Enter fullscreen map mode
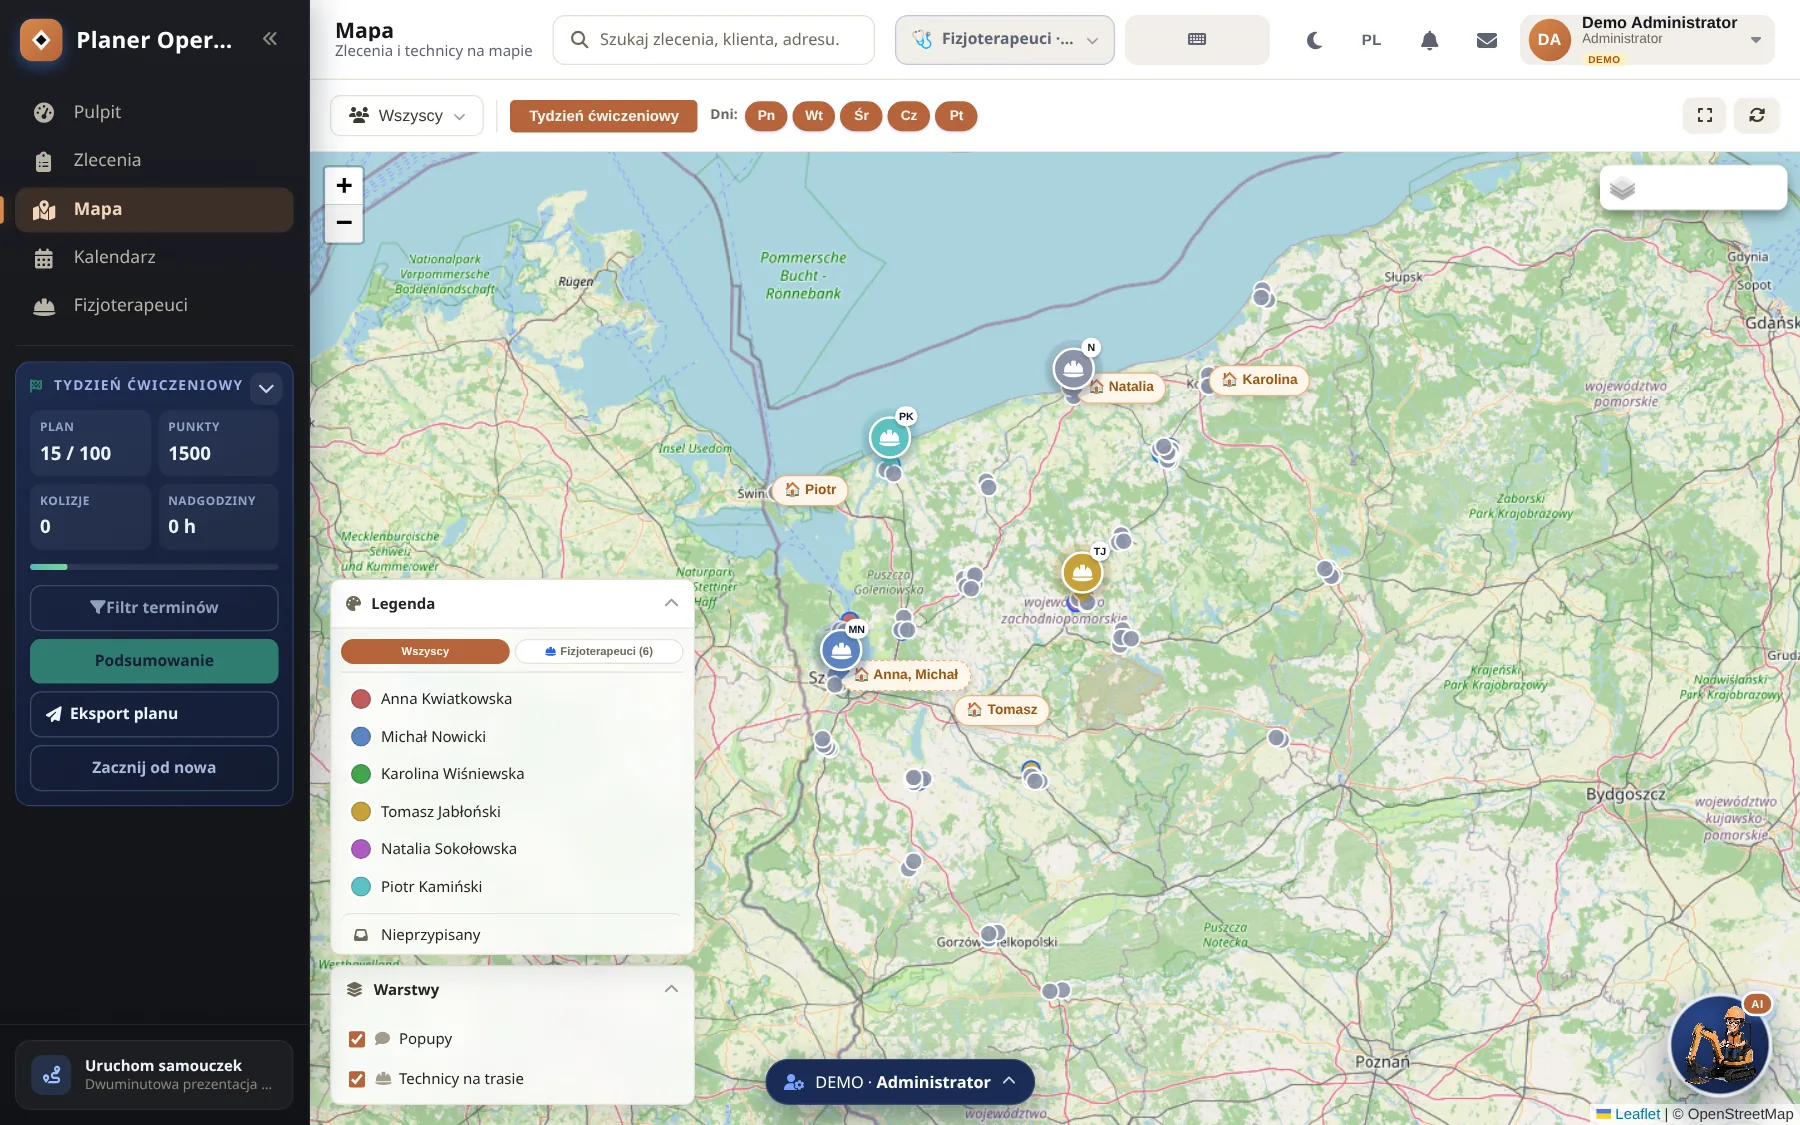Viewport: 1800px width, 1125px height. click(1705, 116)
